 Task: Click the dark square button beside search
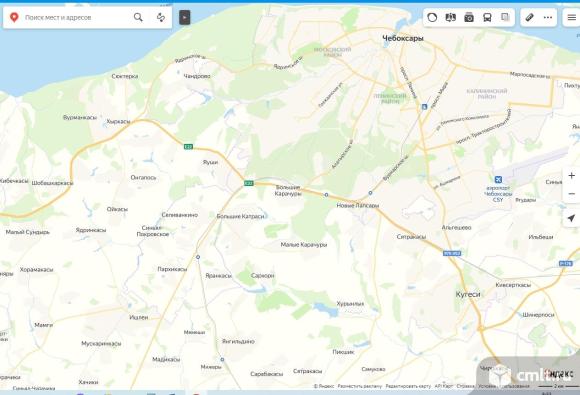[185, 17]
